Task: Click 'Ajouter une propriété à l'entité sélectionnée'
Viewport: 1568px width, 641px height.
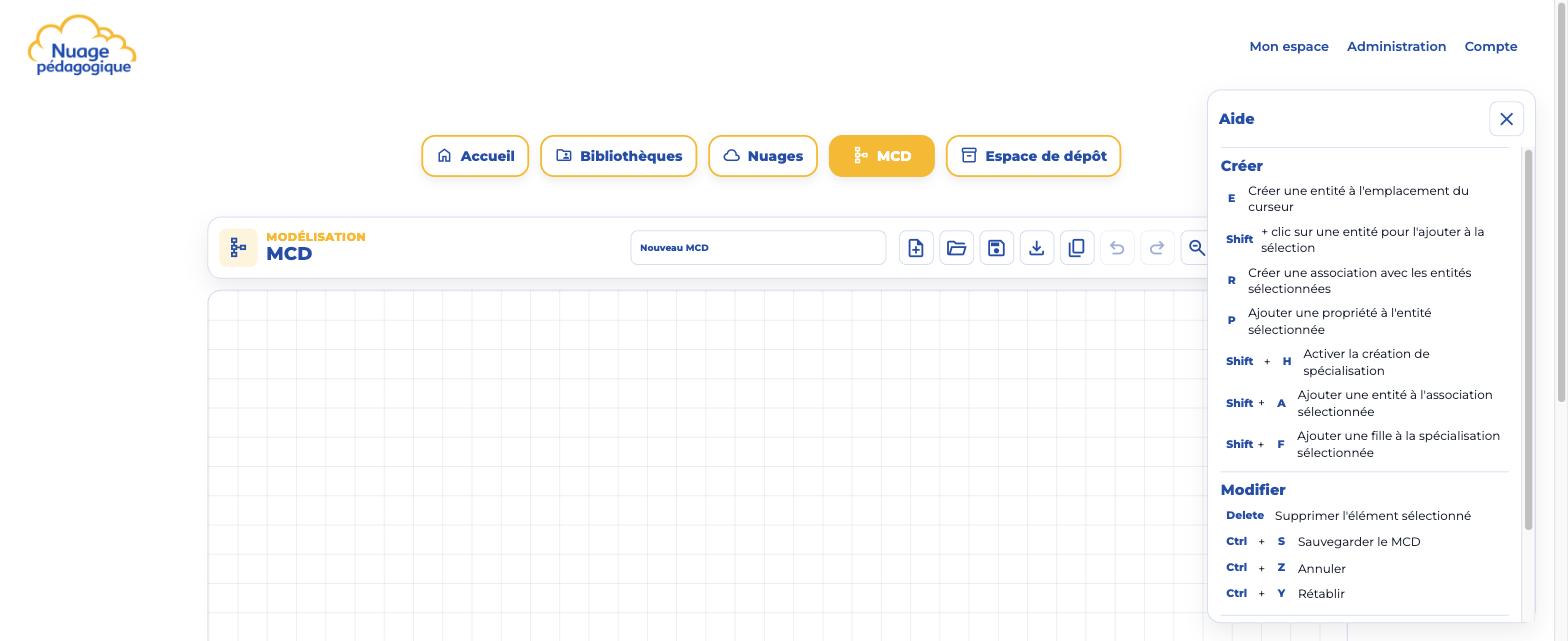Action: pyautogui.click(x=1339, y=321)
